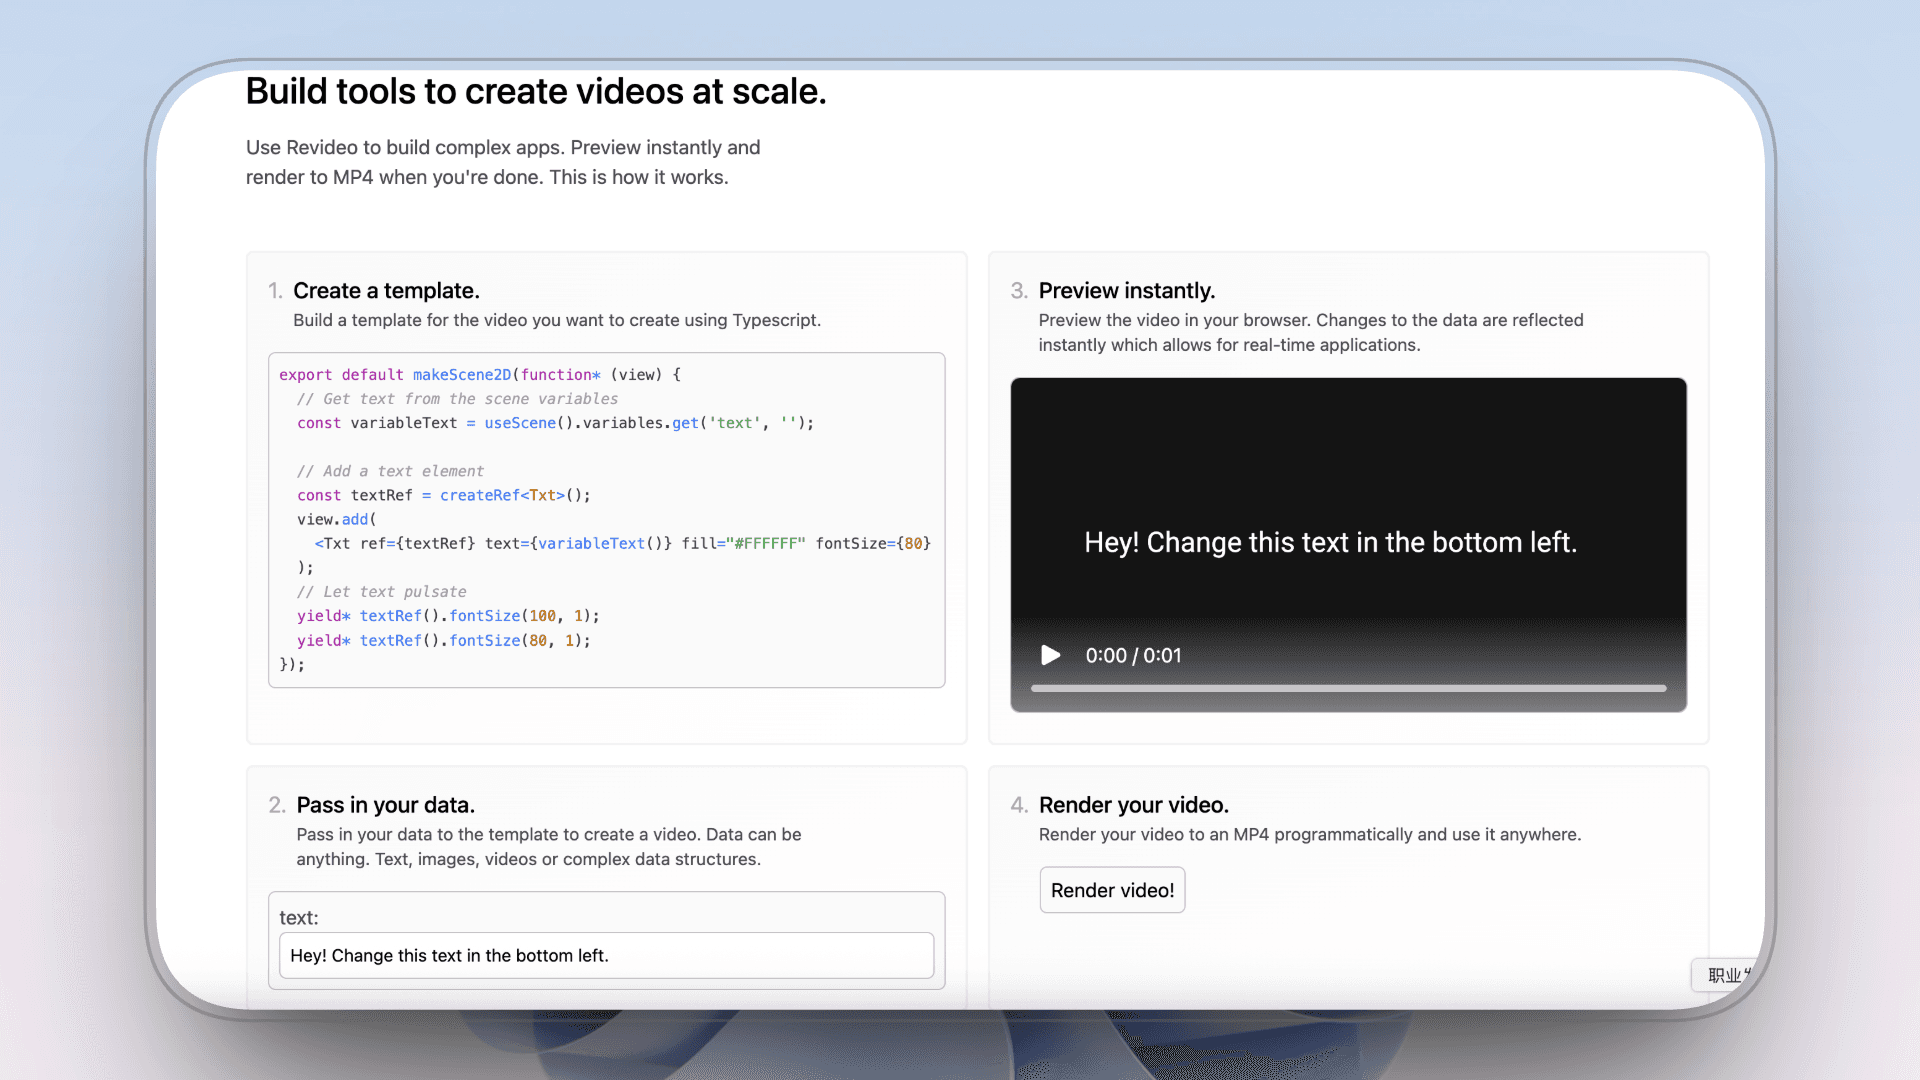Click the 'const variableText' code line
This screenshot has height=1080, width=1920.
pyautogui.click(x=555, y=423)
